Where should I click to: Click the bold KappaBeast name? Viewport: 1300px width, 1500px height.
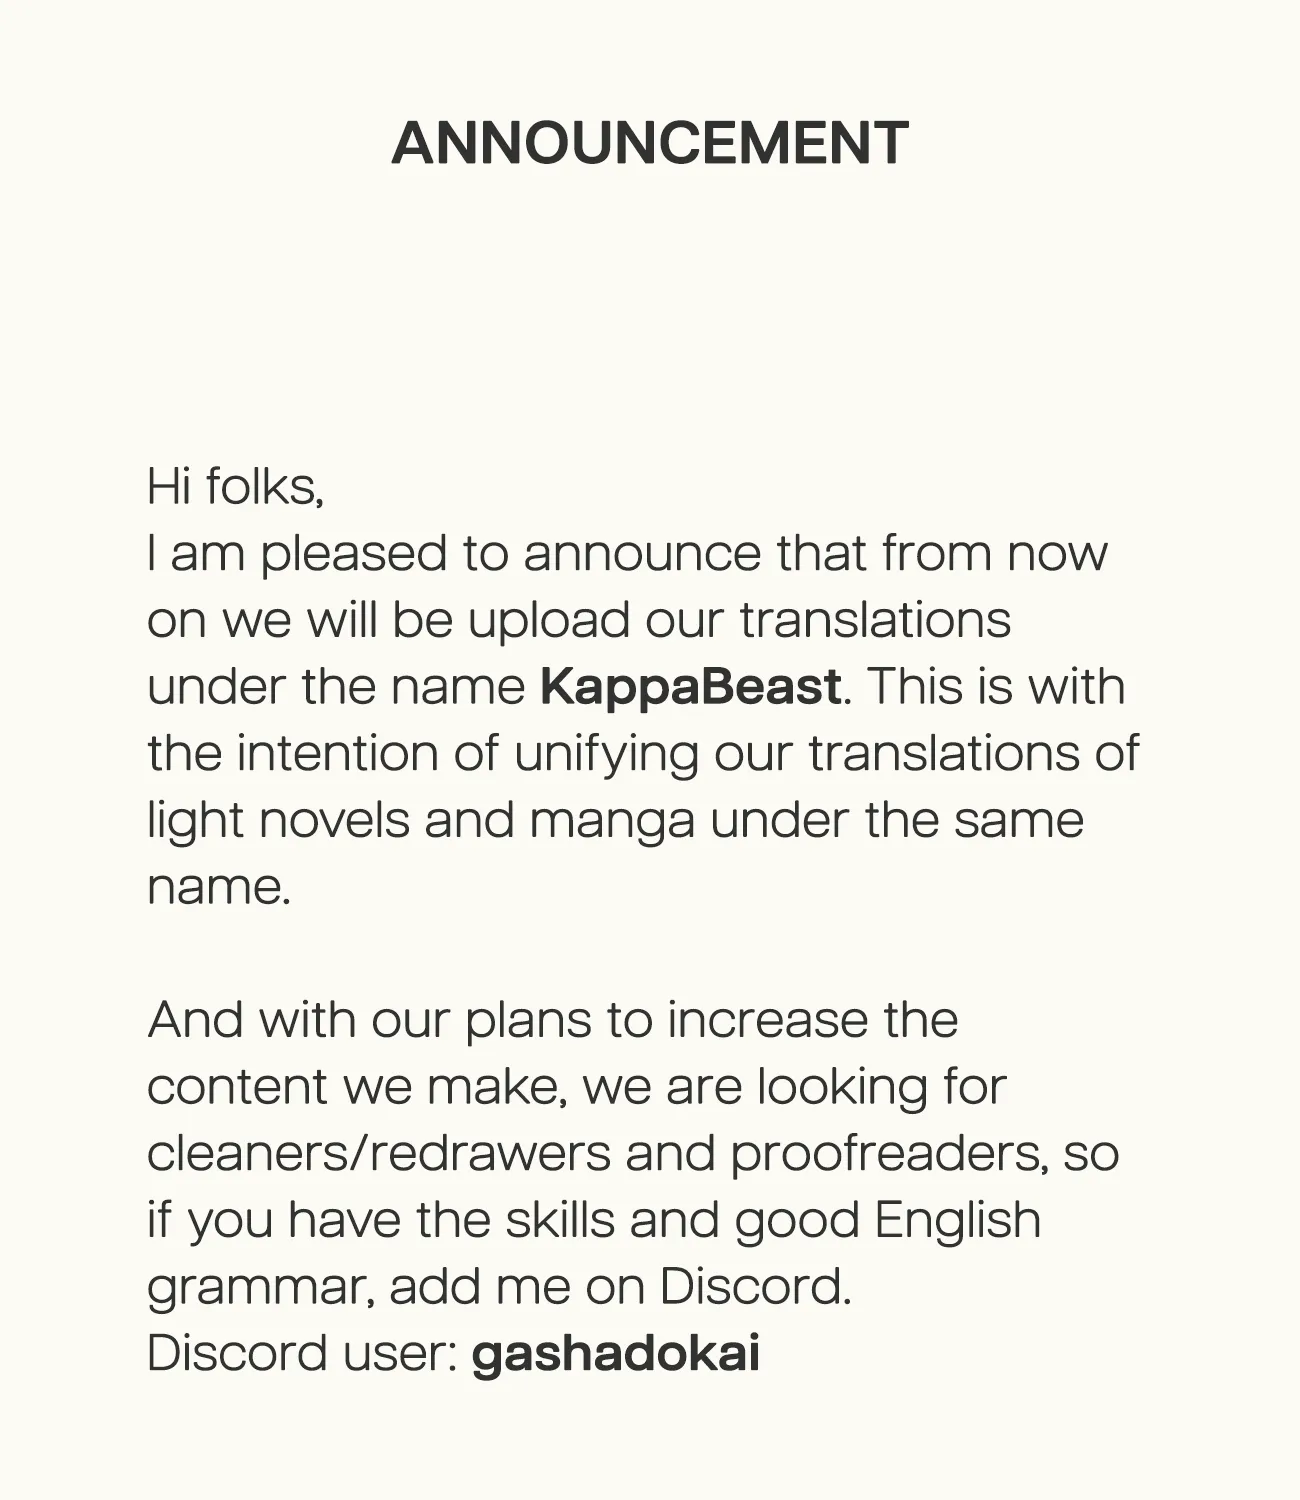(x=691, y=687)
